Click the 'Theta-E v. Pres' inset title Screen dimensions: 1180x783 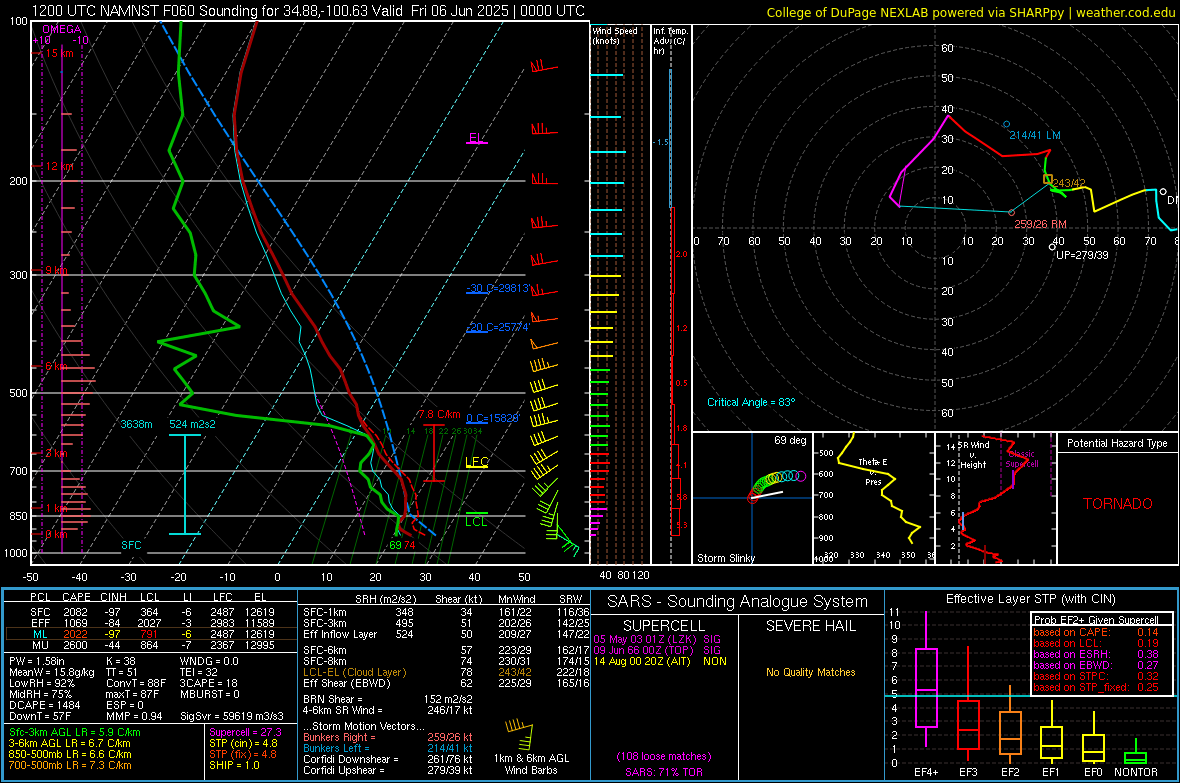tap(873, 471)
